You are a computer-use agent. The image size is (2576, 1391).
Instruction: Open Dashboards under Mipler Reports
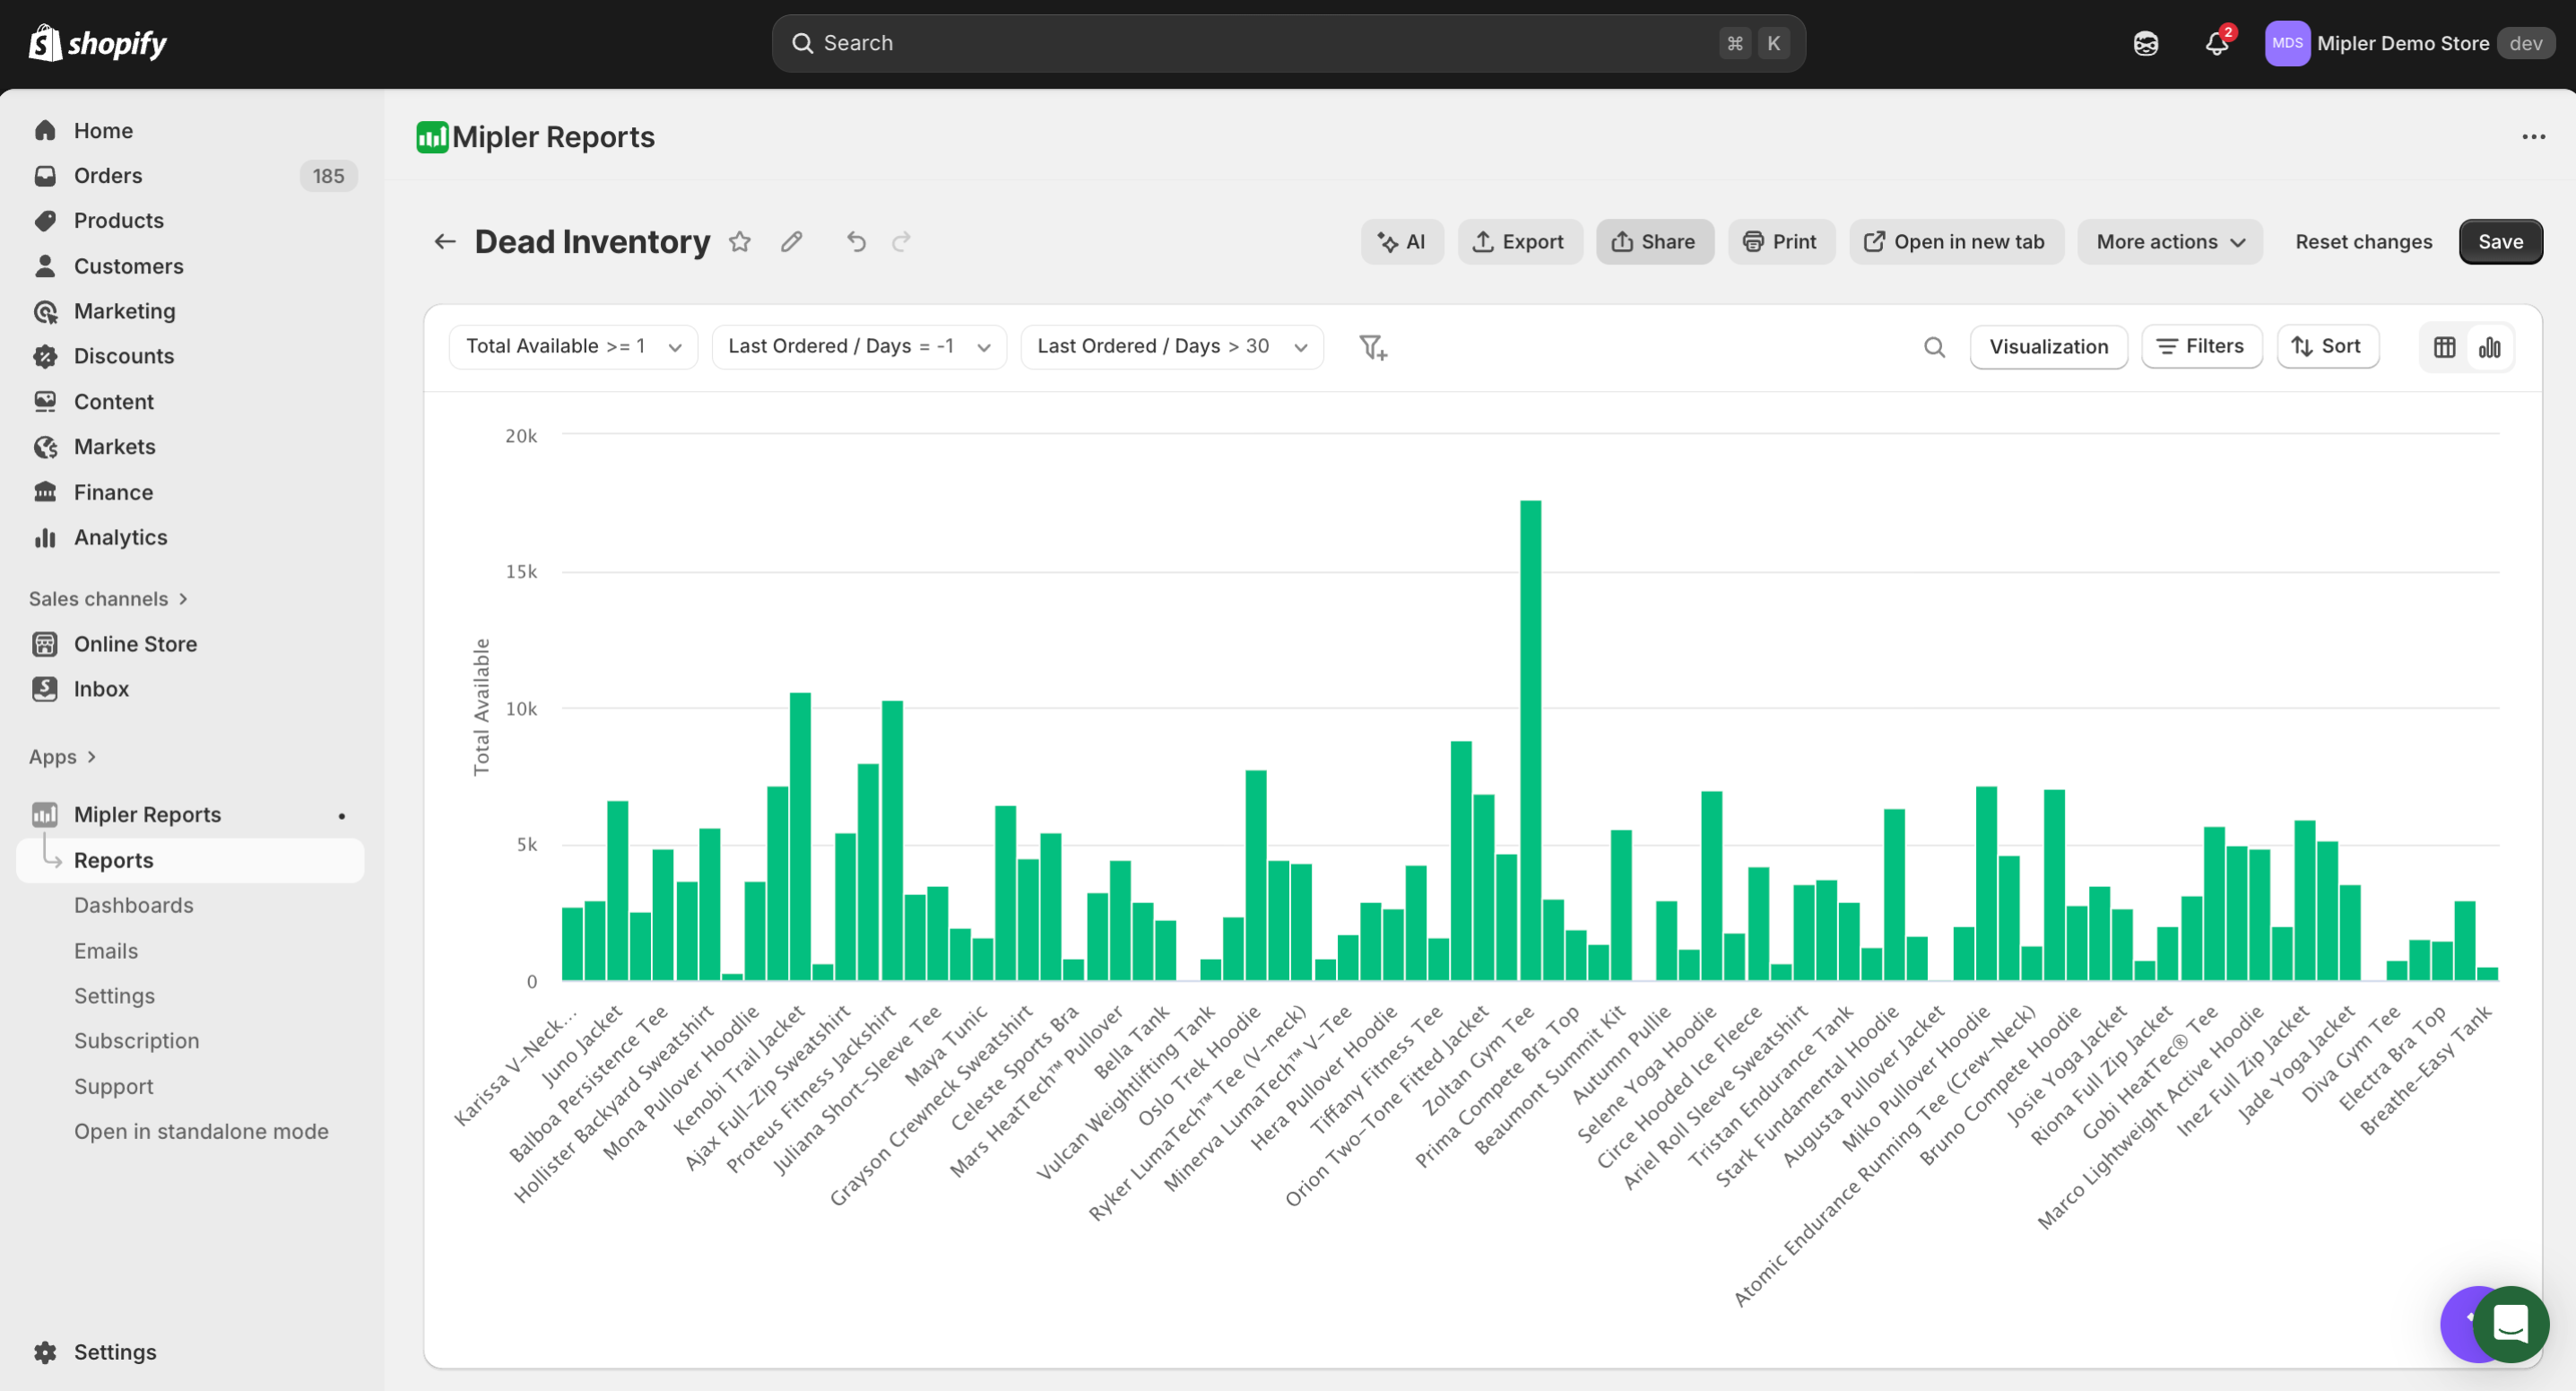pos(133,905)
